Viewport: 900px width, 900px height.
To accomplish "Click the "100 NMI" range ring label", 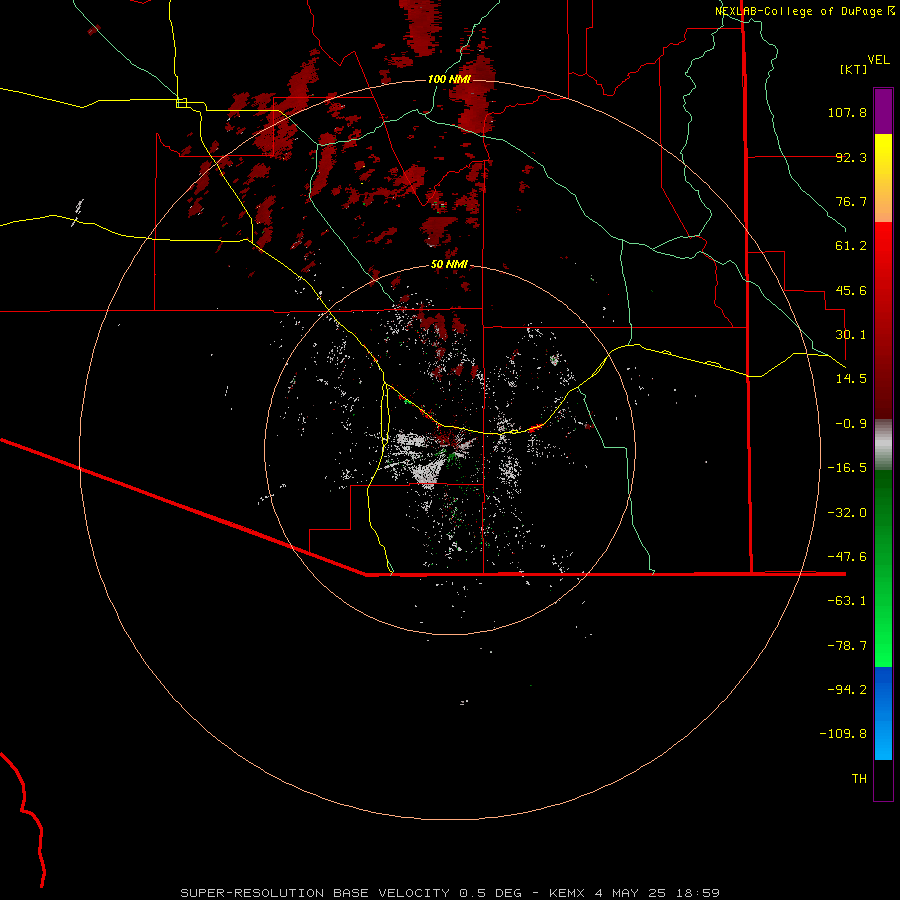I will coord(449,79).
